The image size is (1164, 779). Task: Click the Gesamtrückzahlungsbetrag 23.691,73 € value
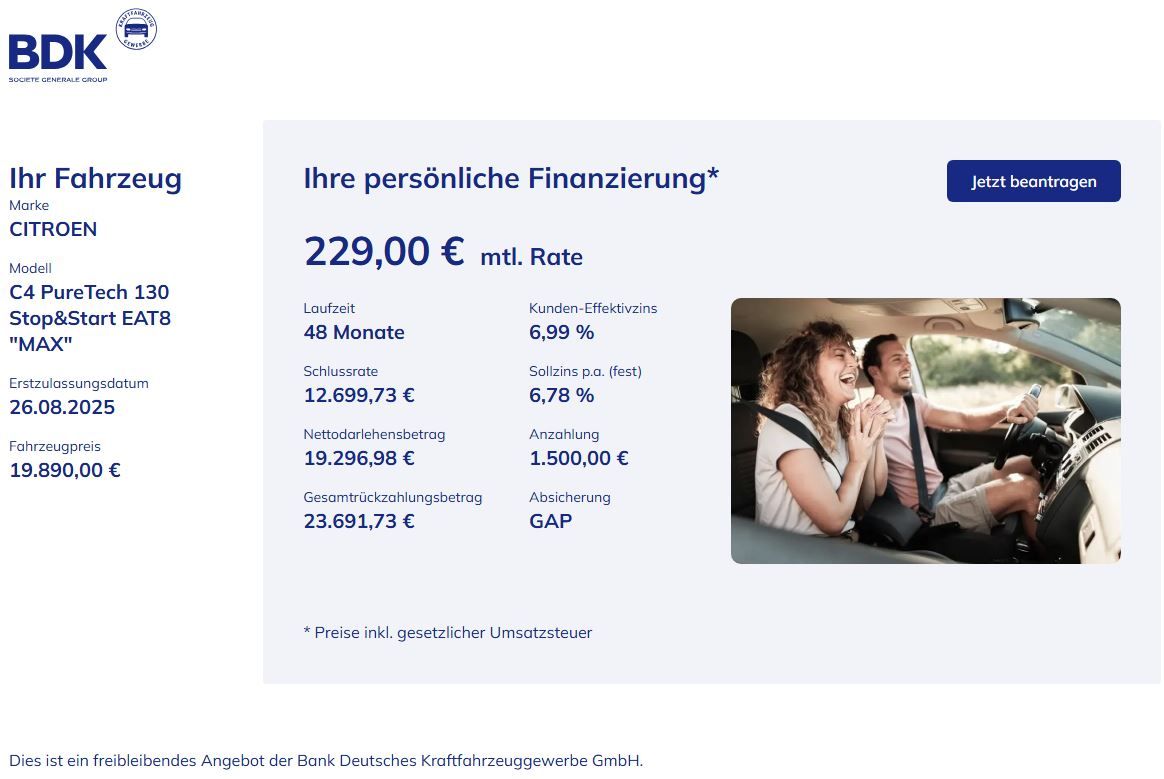359,521
